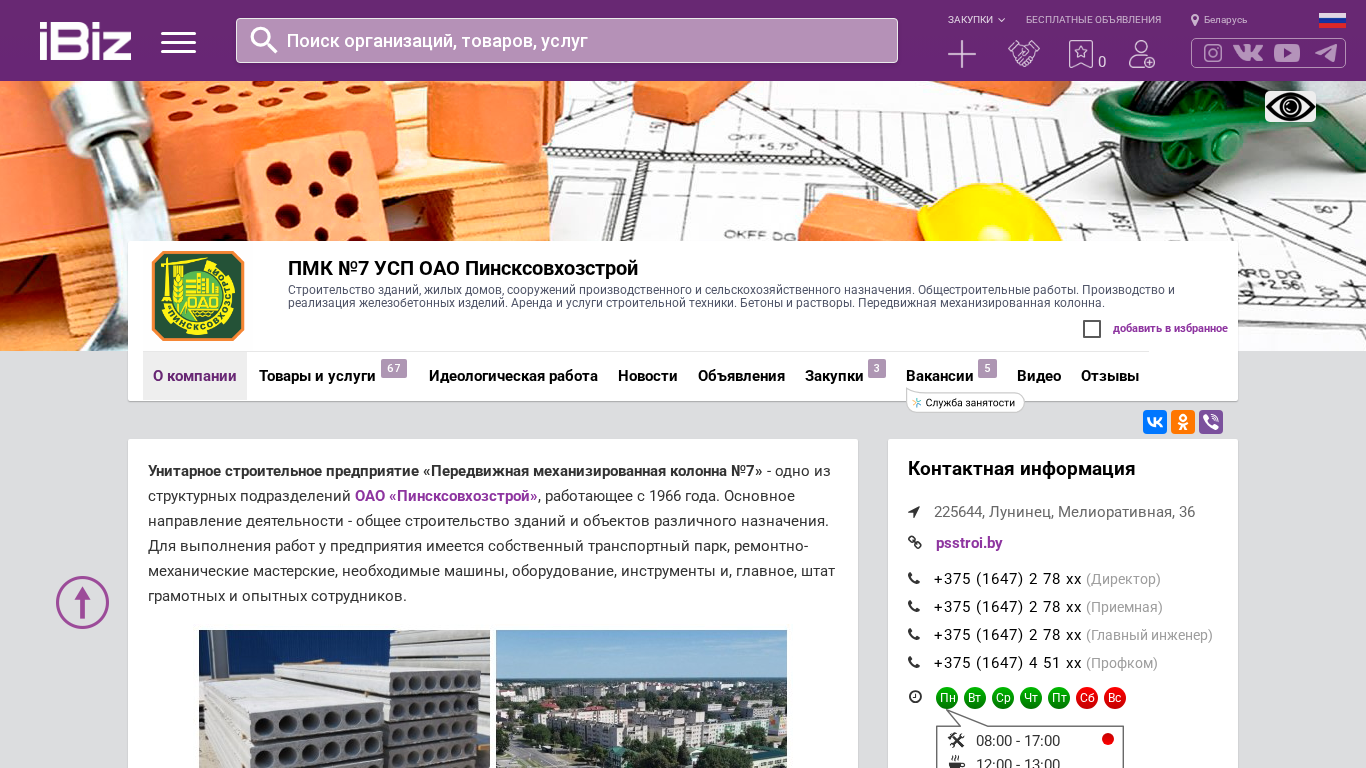This screenshot has height=768, width=1366.
Task: Call the Профком phone number
Action: 1008,663
